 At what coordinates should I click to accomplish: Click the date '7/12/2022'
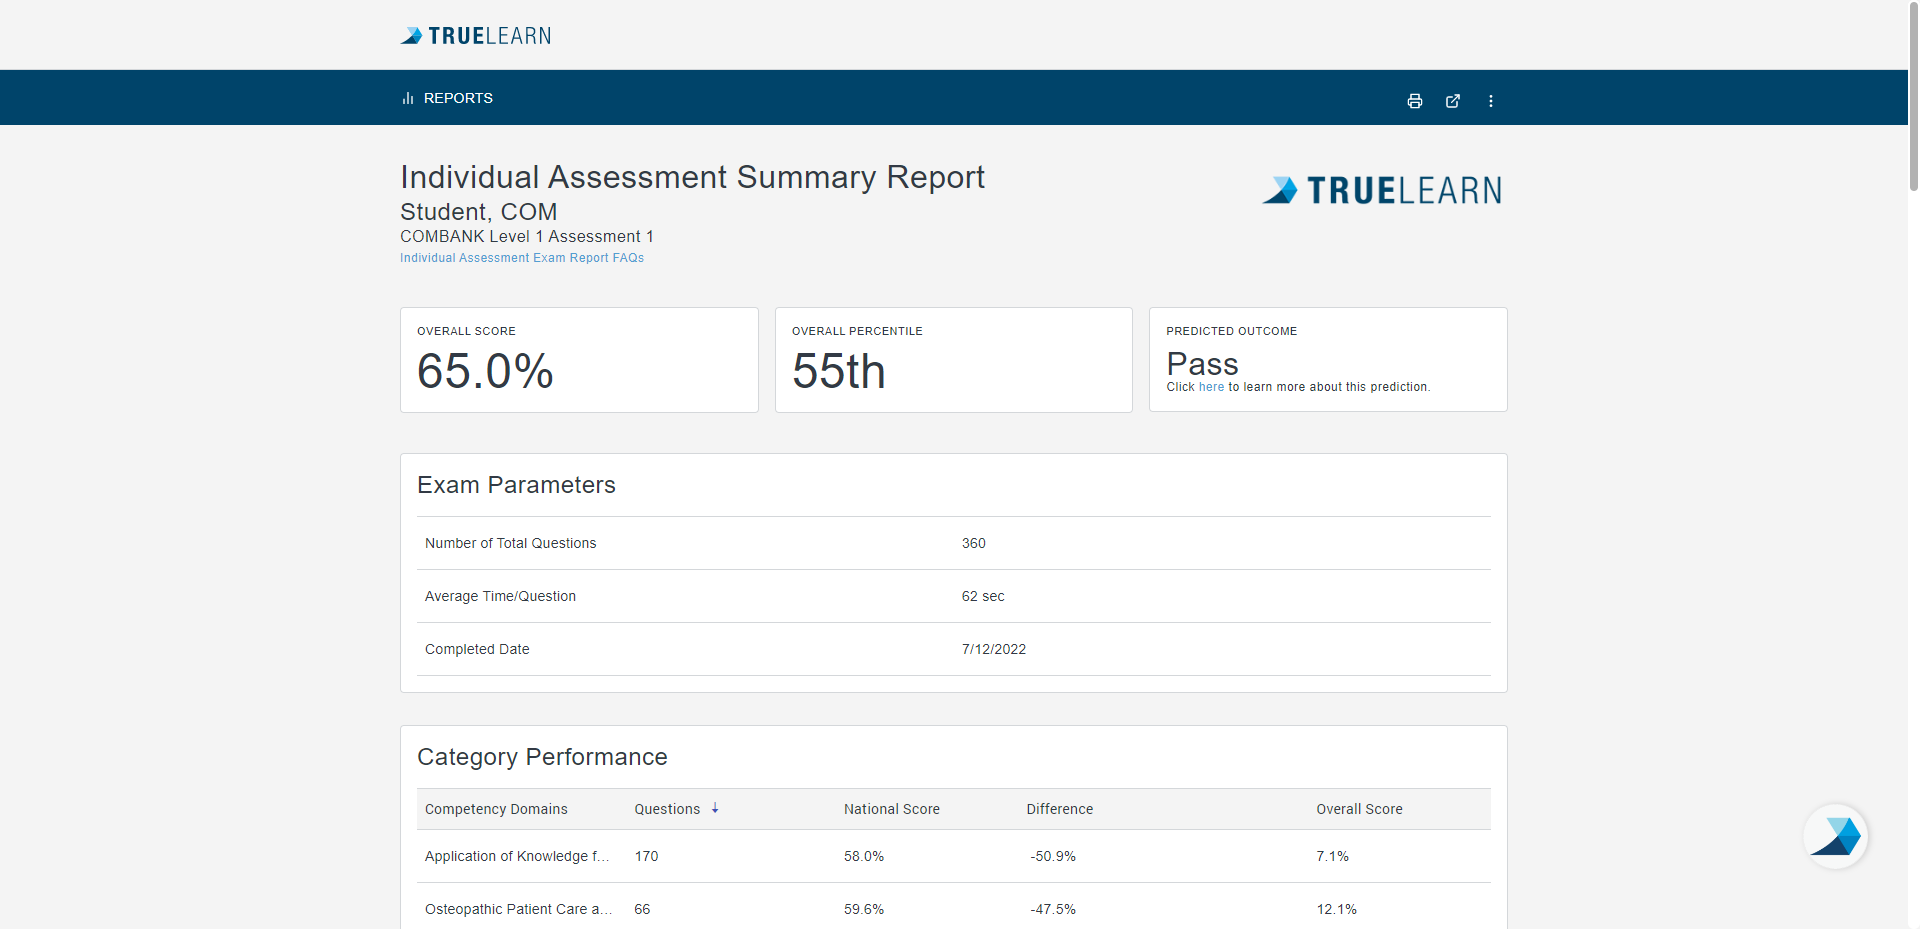[x=994, y=649]
